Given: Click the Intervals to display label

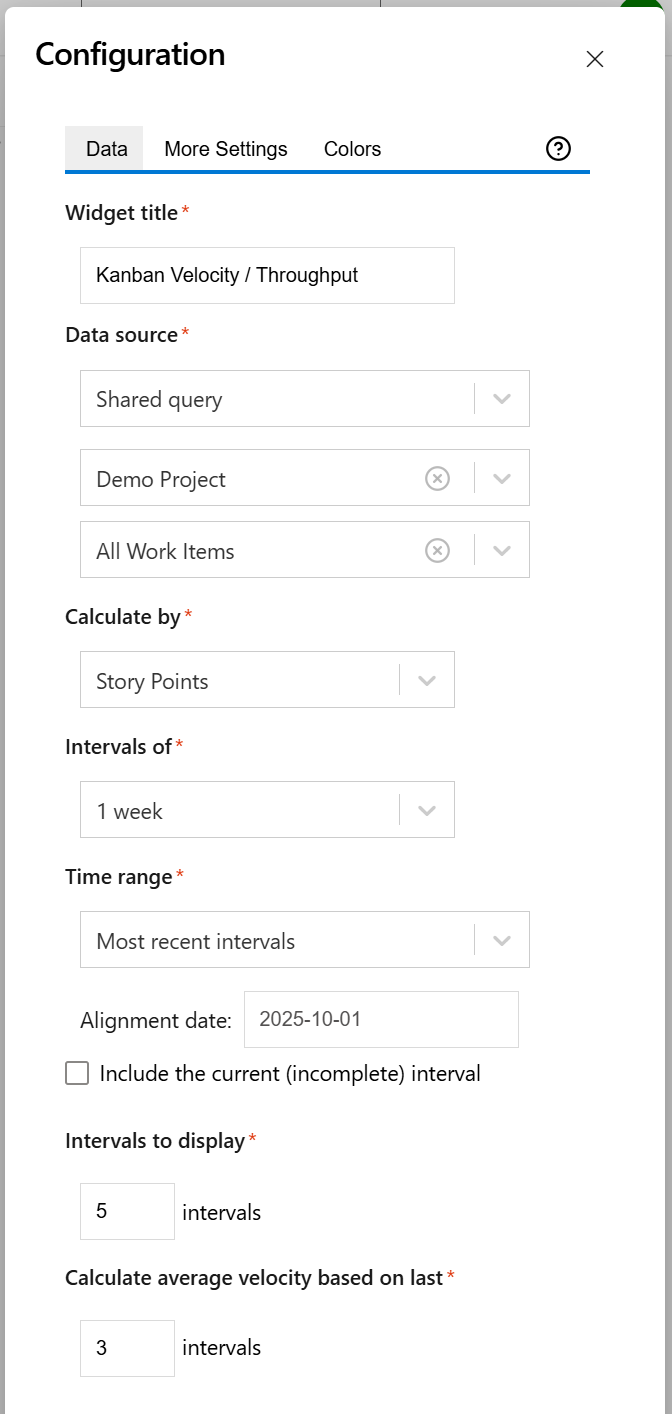Looking at the screenshot, I should 155,1141.
